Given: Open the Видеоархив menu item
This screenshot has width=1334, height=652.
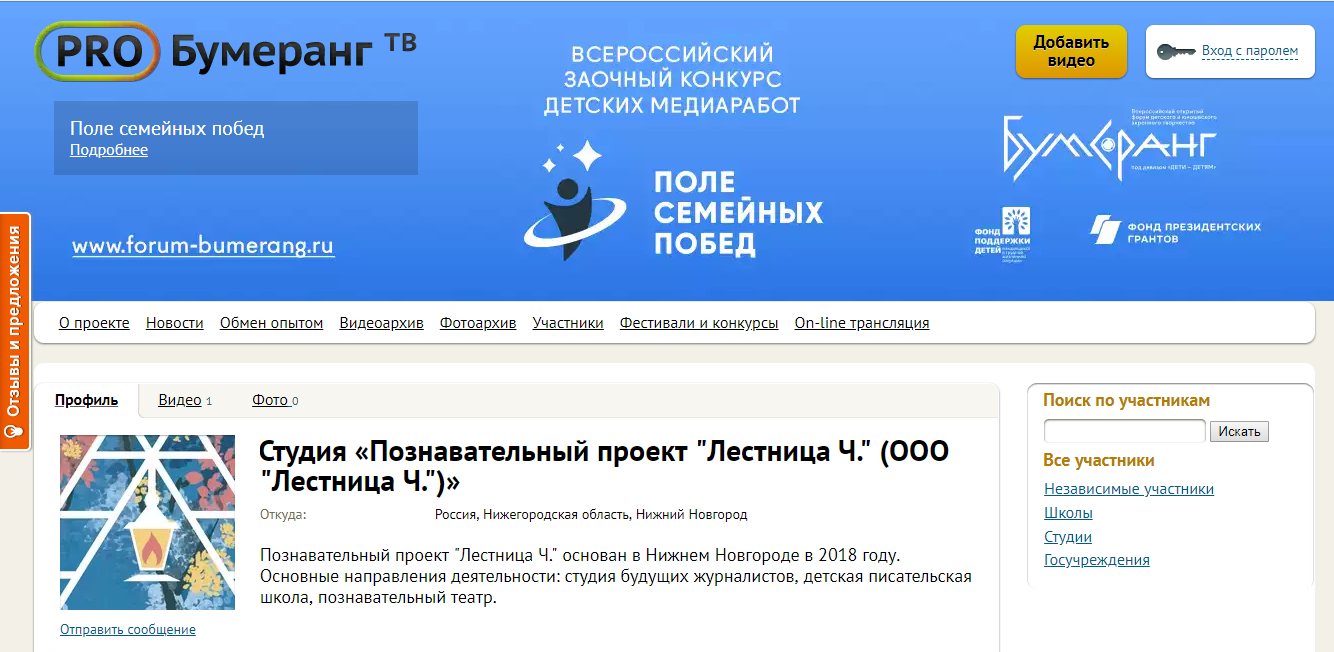Looking at the screenshot, I should [x=381, y=323].
